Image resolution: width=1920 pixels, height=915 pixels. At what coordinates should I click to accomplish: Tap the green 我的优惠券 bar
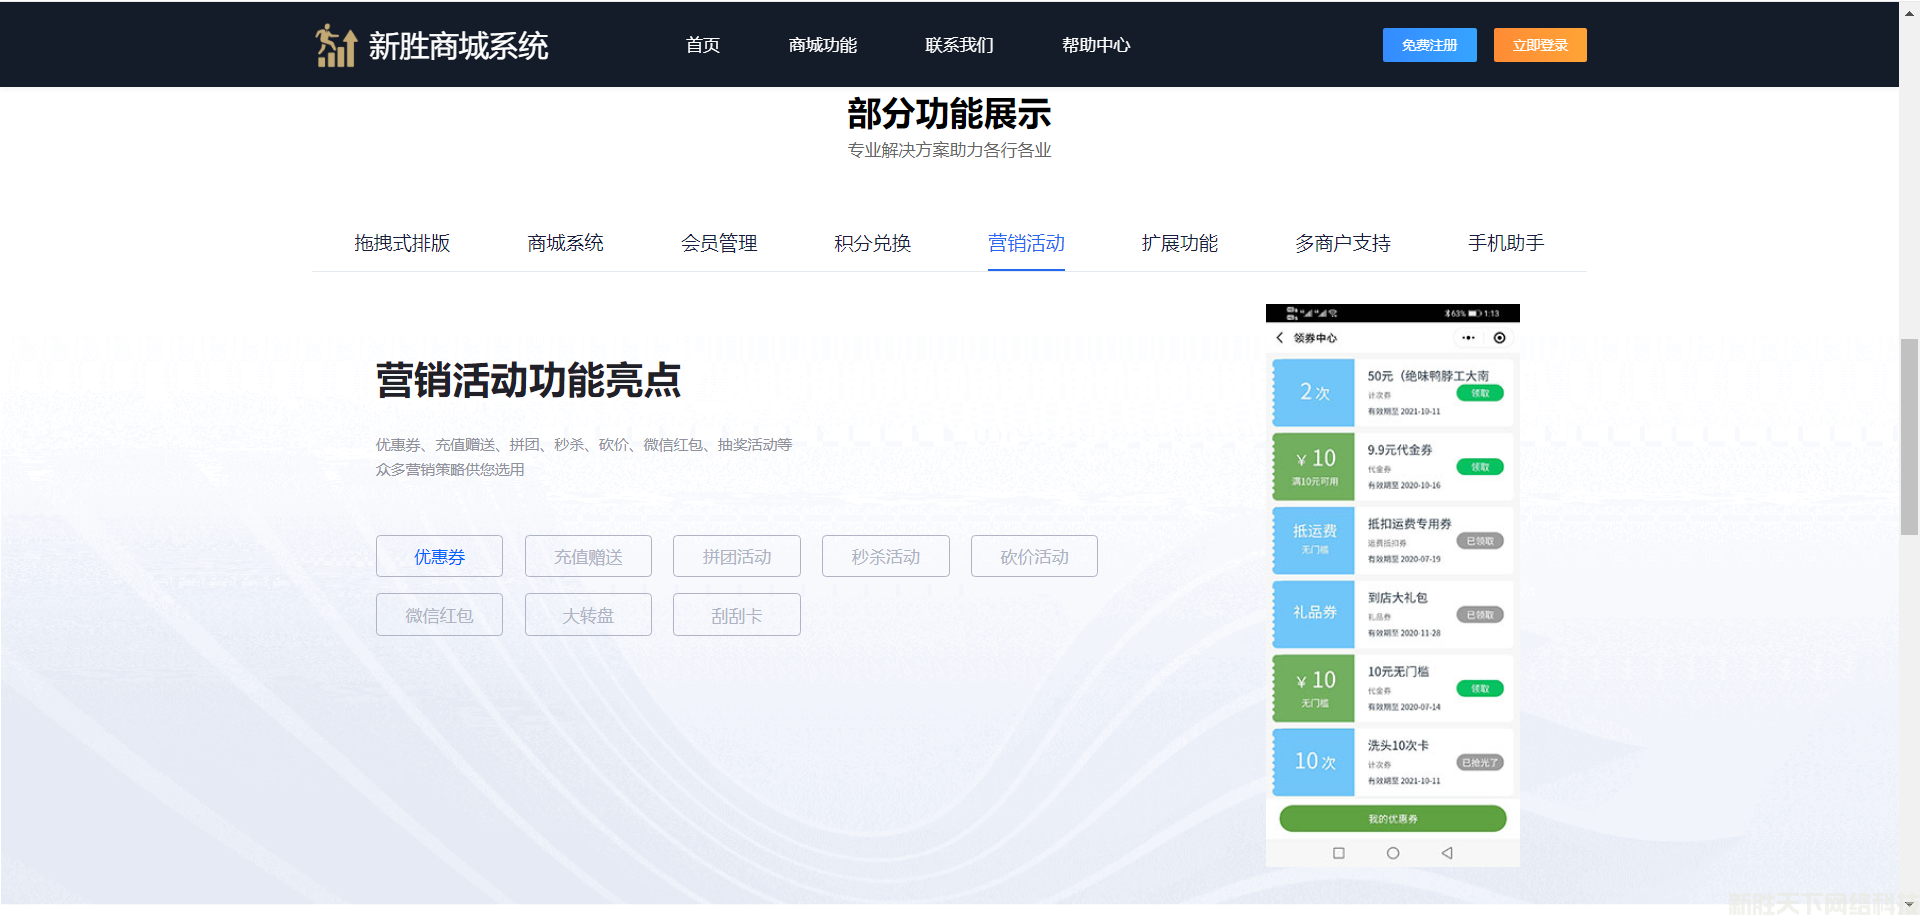click(1392, 819)
